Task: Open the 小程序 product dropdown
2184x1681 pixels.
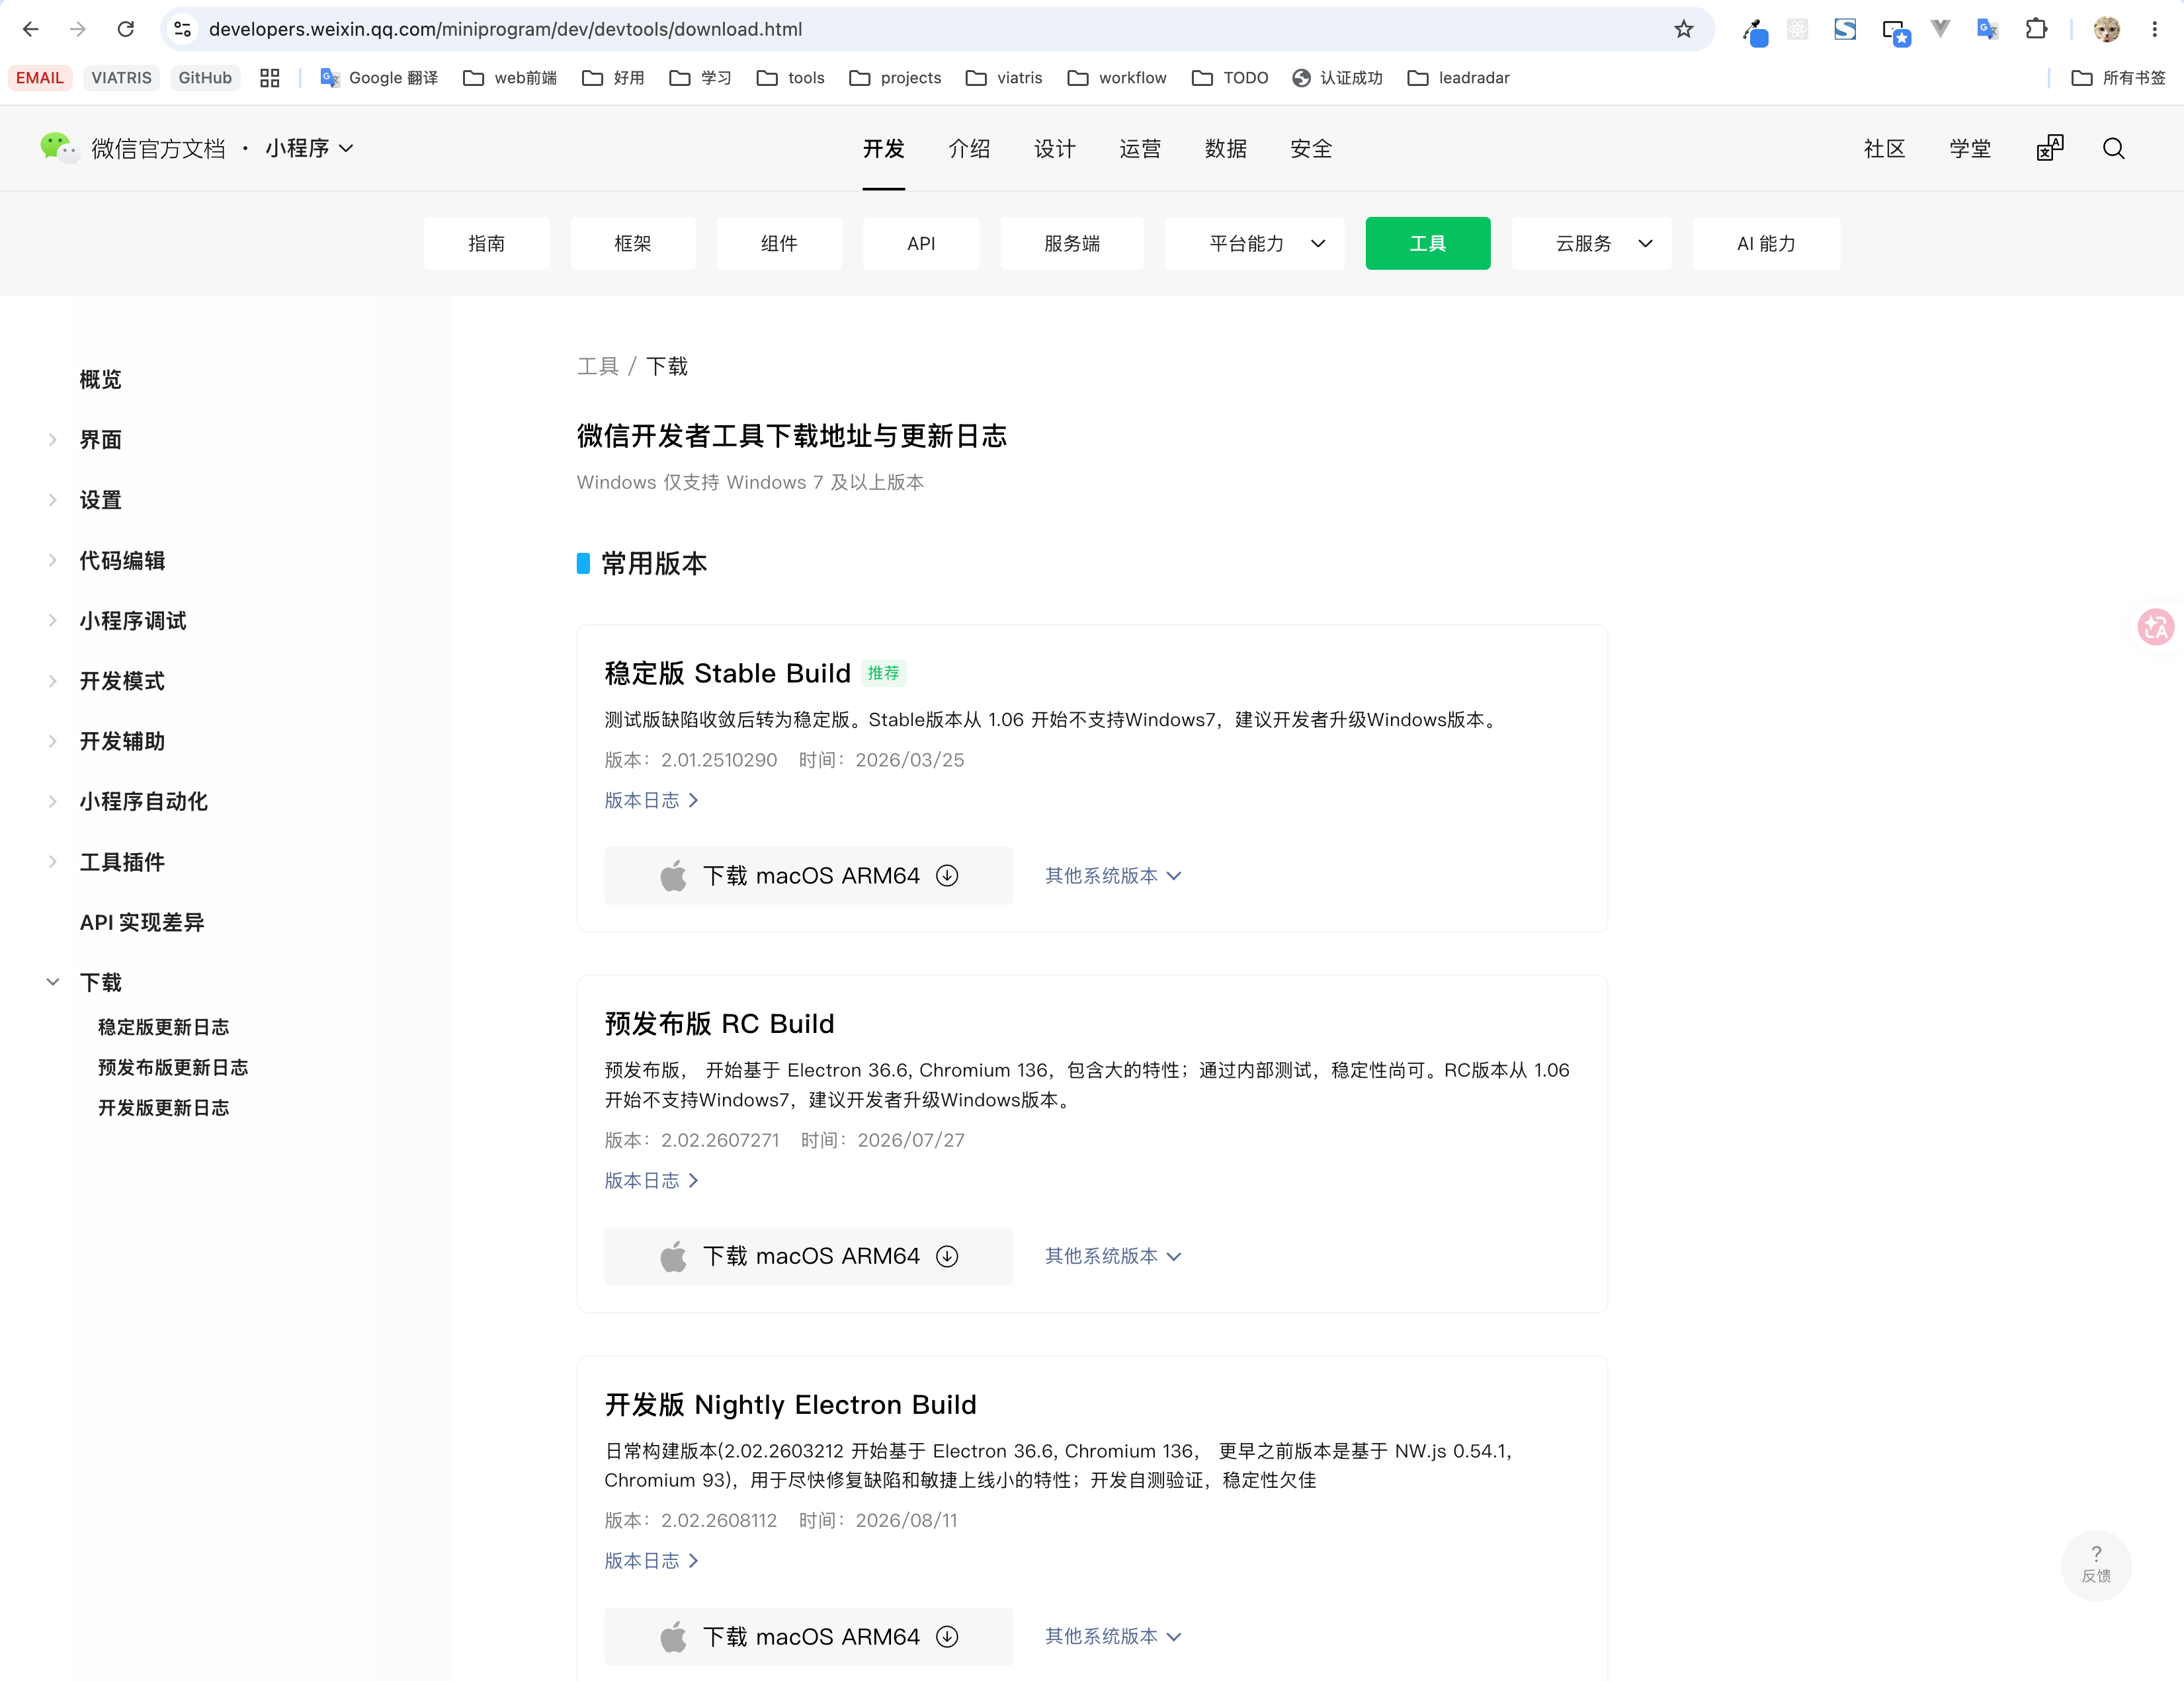Action: coord(309,148)
